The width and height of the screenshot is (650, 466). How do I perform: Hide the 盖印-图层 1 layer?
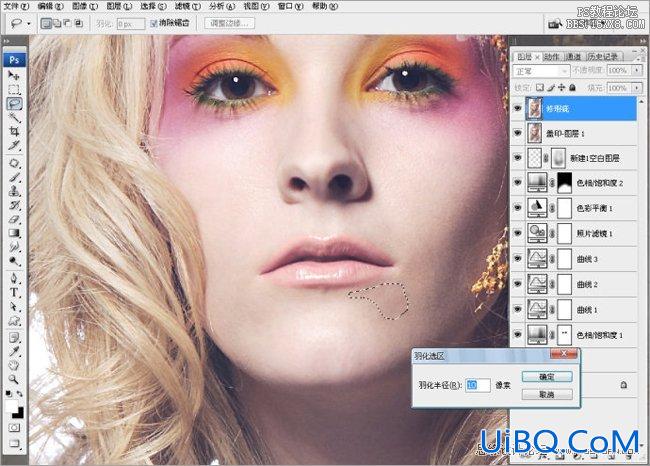click(x=518, y=133)
